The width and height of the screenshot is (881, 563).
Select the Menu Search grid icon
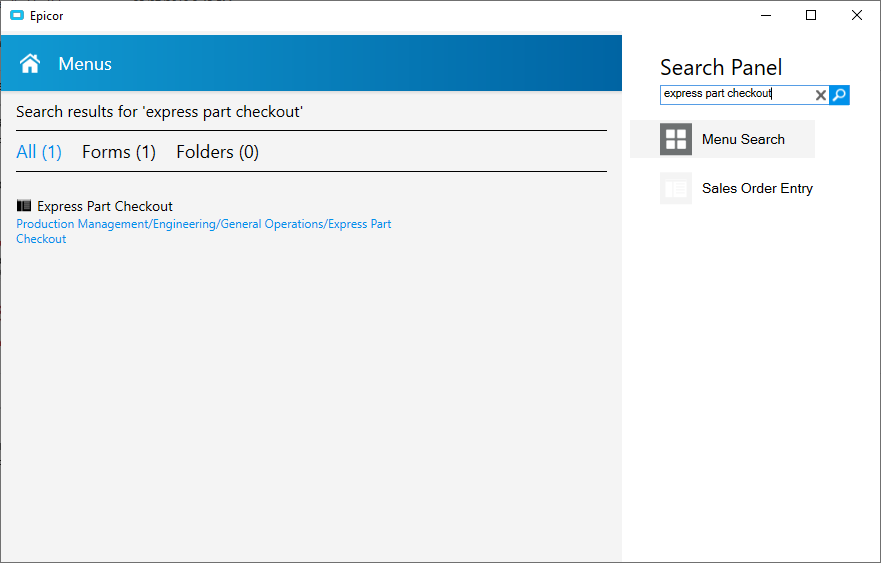point(675,139)
